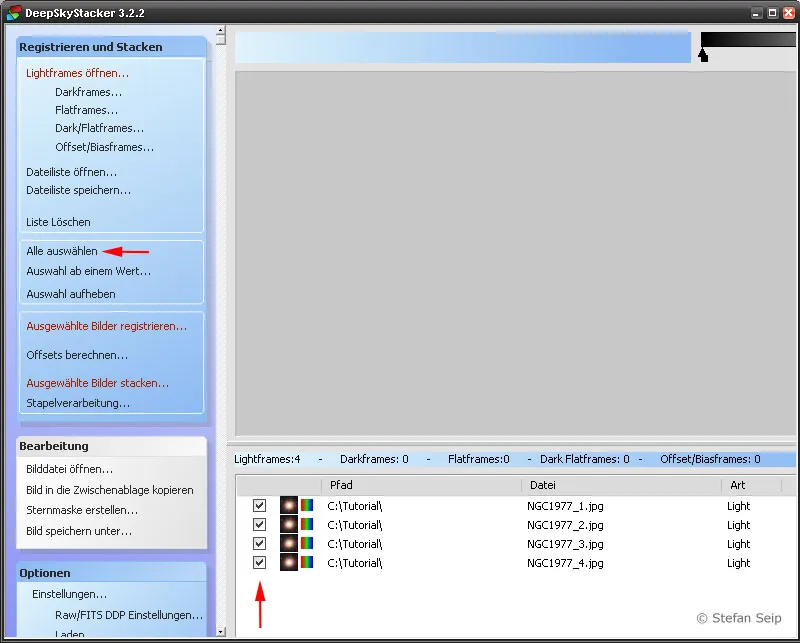Screen dimensions: 800x643
Task: Click left panel scrollbar down arrow
Action: (221, 632)
